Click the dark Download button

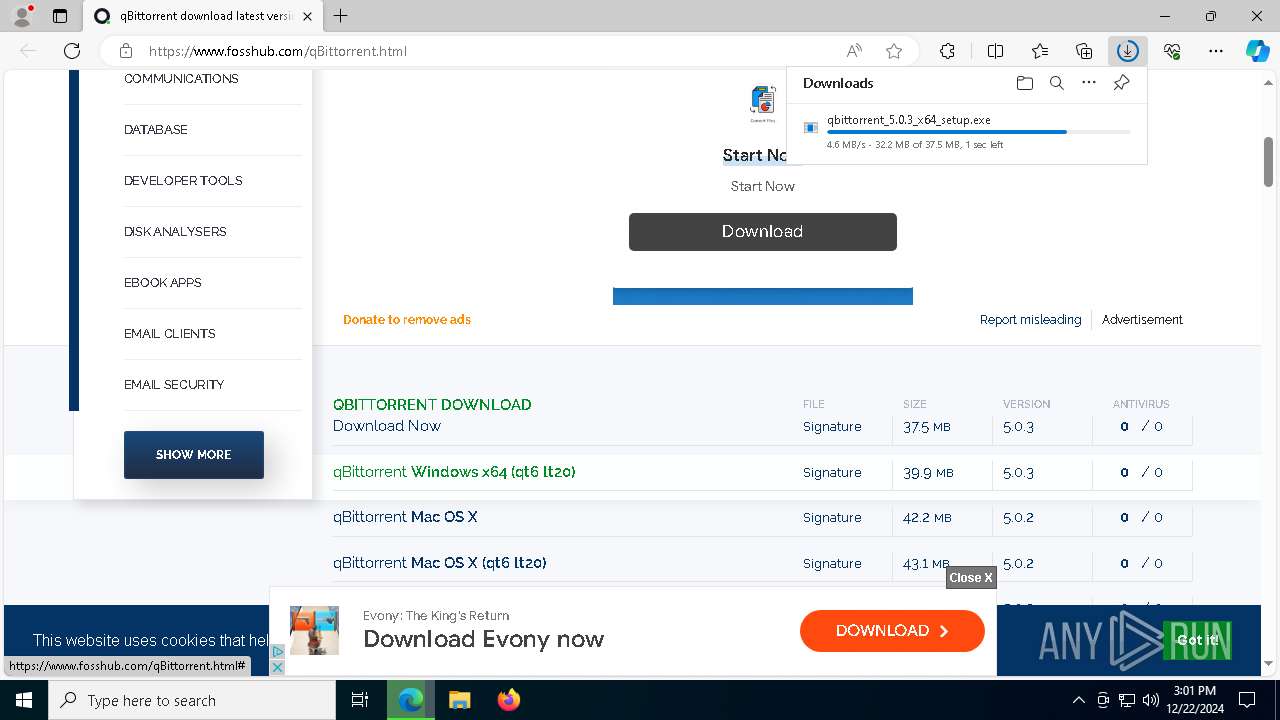click(763, 232)
